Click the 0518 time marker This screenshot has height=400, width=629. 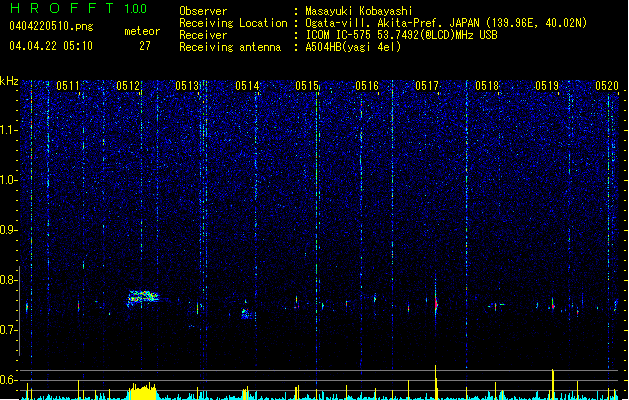coord(487,85)
